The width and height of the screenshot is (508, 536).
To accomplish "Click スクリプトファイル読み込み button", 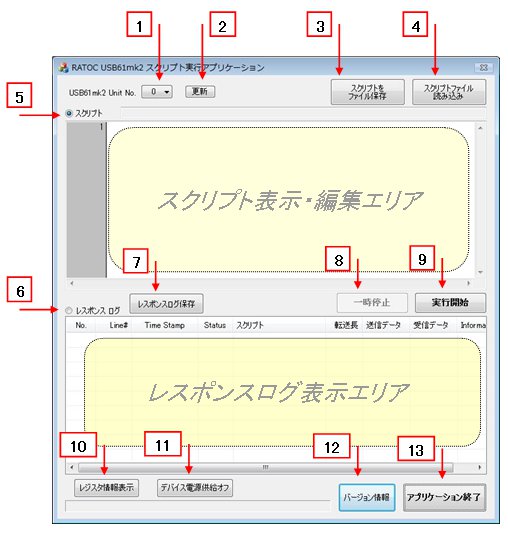I will coord(449,92).
